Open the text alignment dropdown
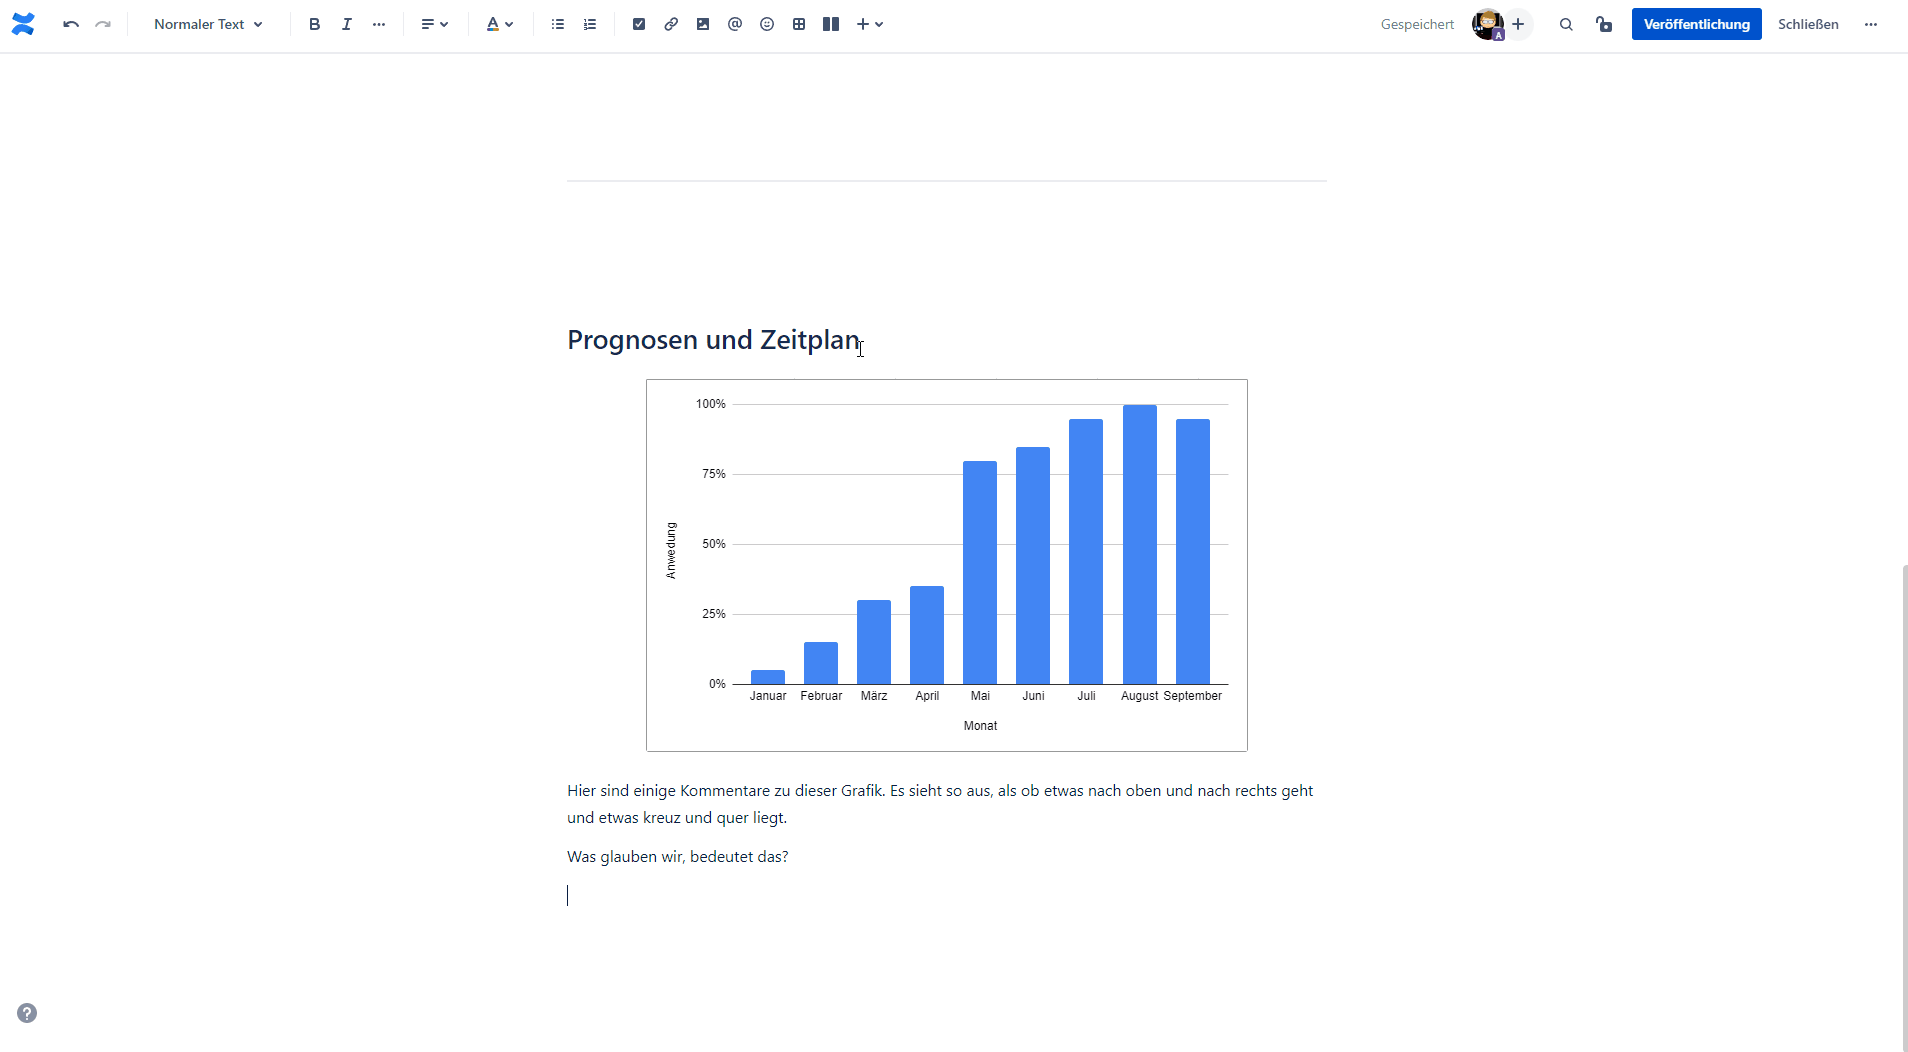This screenshot has height=1052, width=1908. pyautogui.click(x=435, y=24)
